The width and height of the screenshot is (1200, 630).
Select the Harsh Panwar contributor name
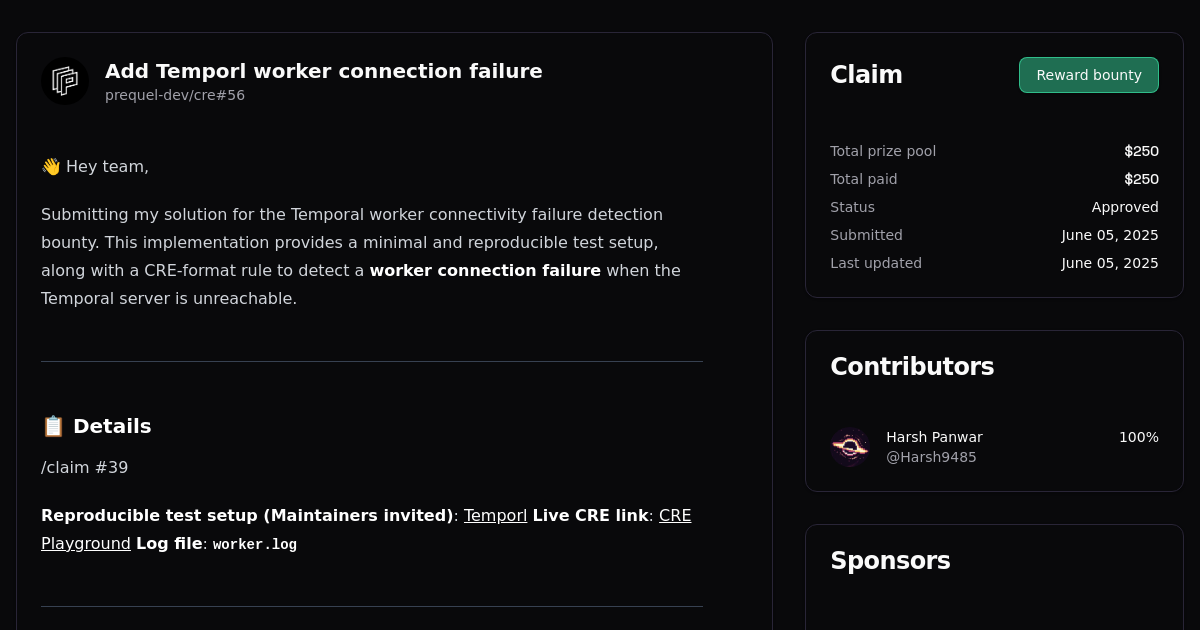point(934,437)
